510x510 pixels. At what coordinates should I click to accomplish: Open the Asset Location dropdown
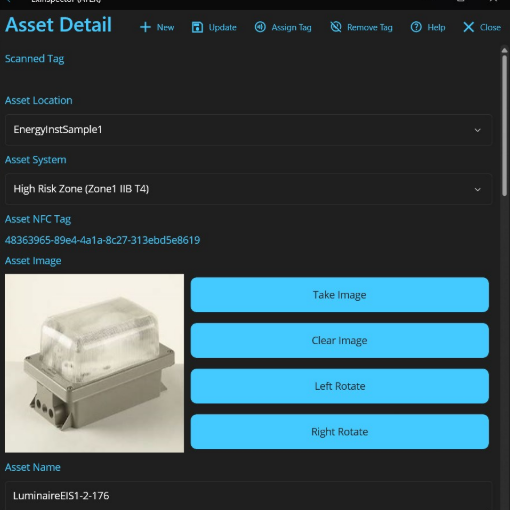[x=248, y=130]
